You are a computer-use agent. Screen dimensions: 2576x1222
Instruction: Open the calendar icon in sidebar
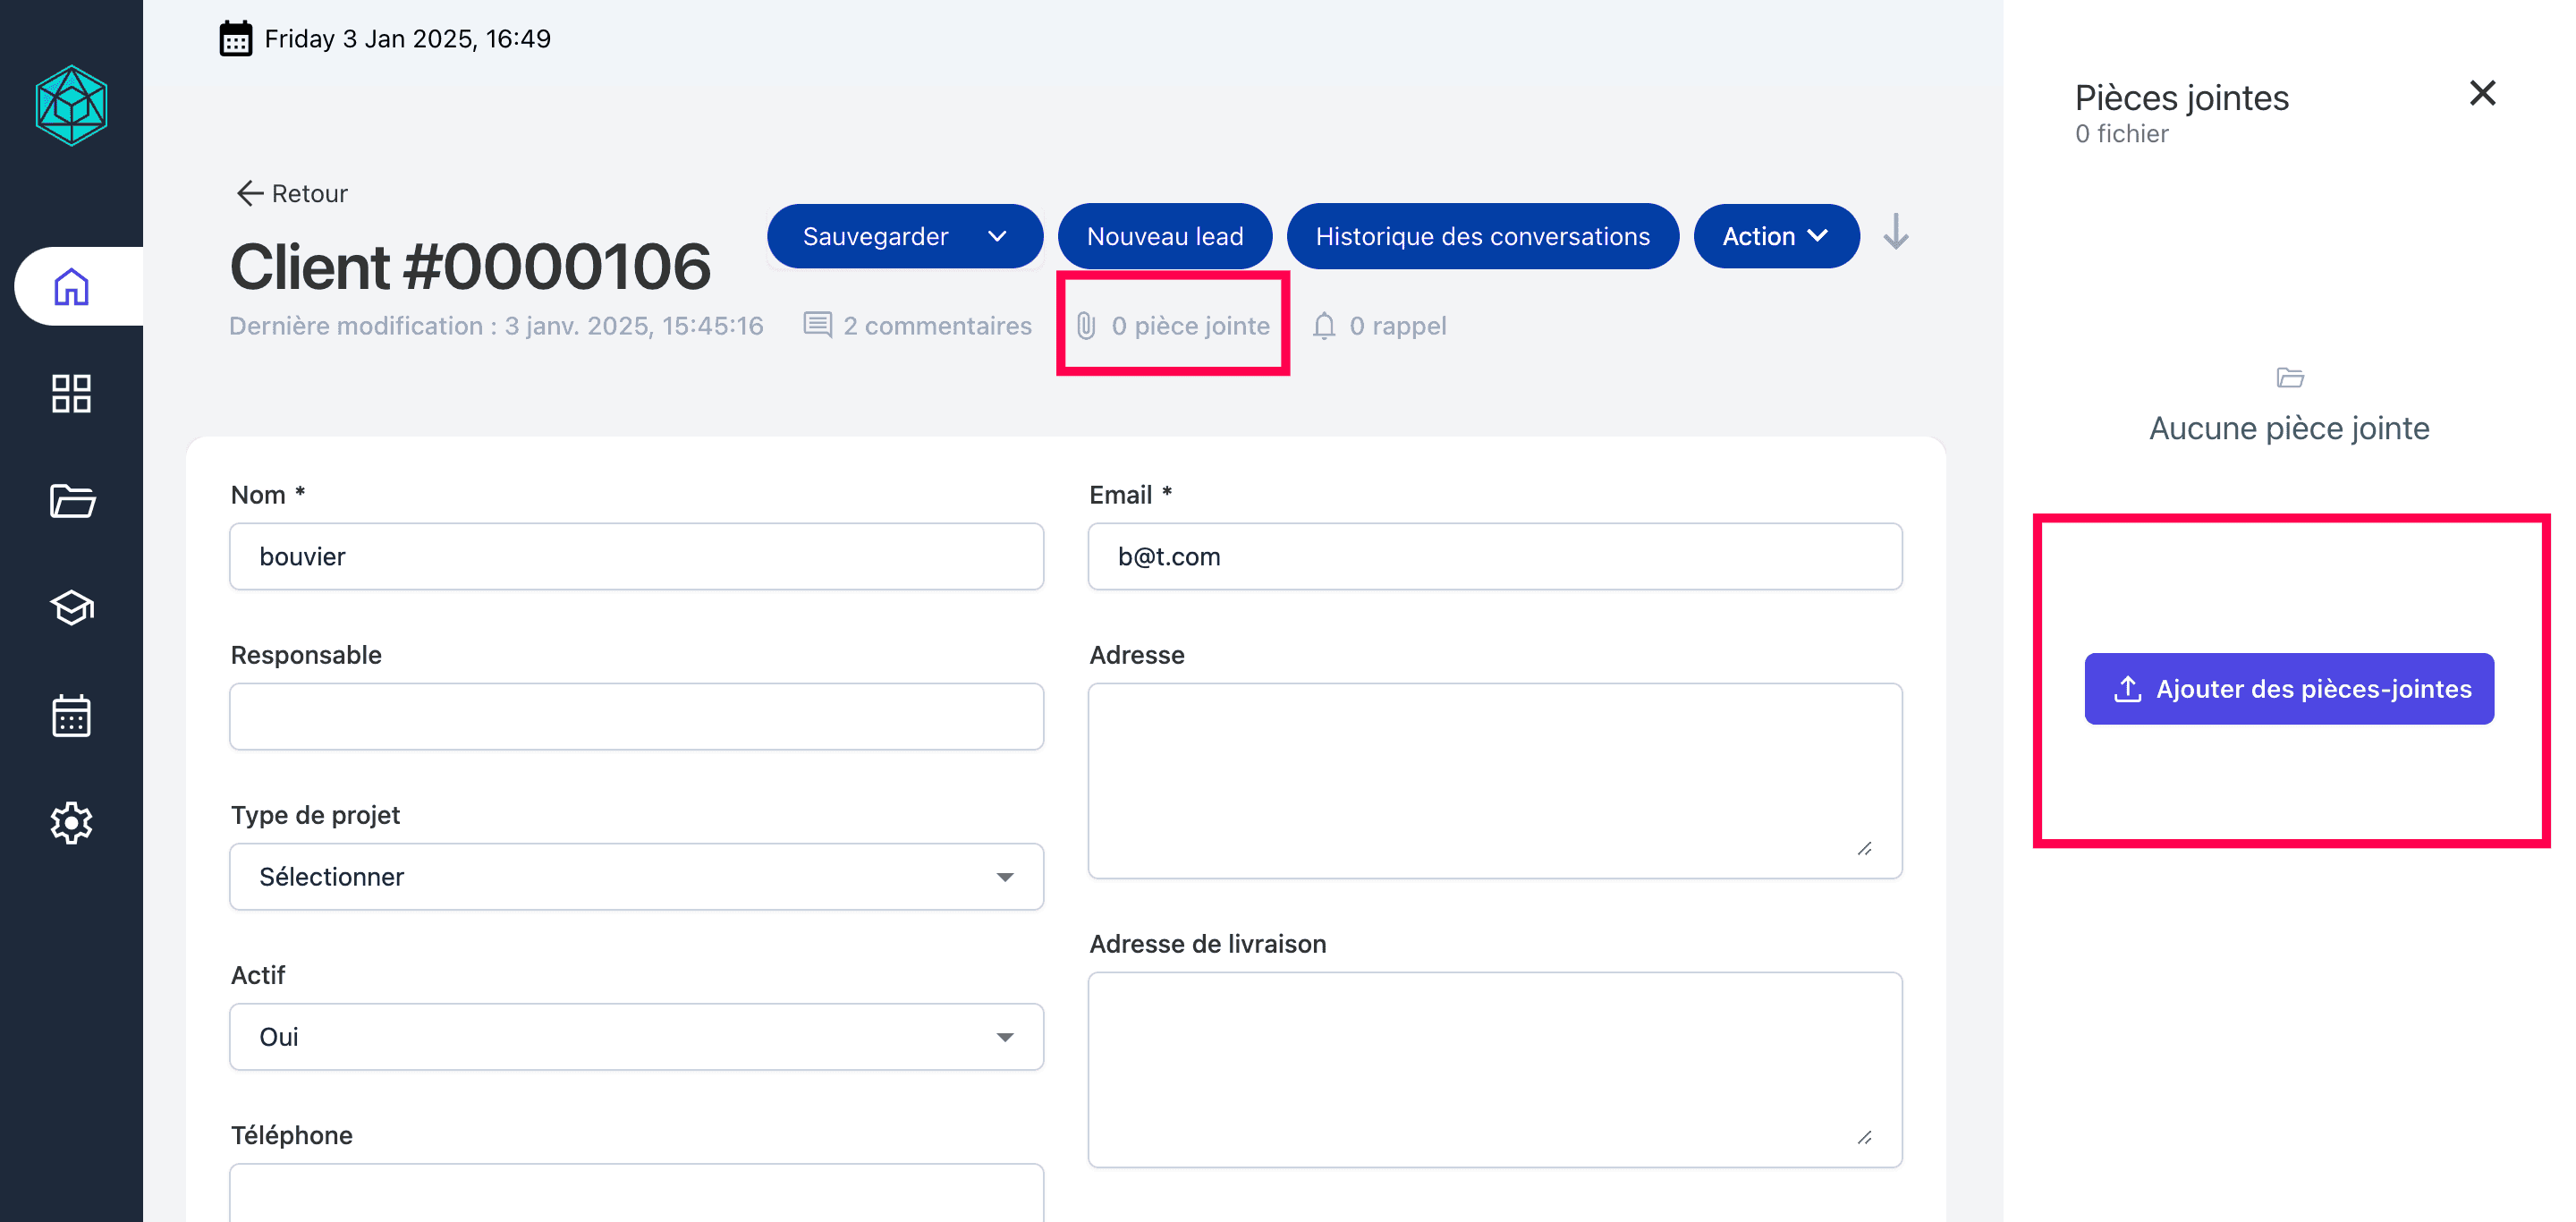coord(71,716)
